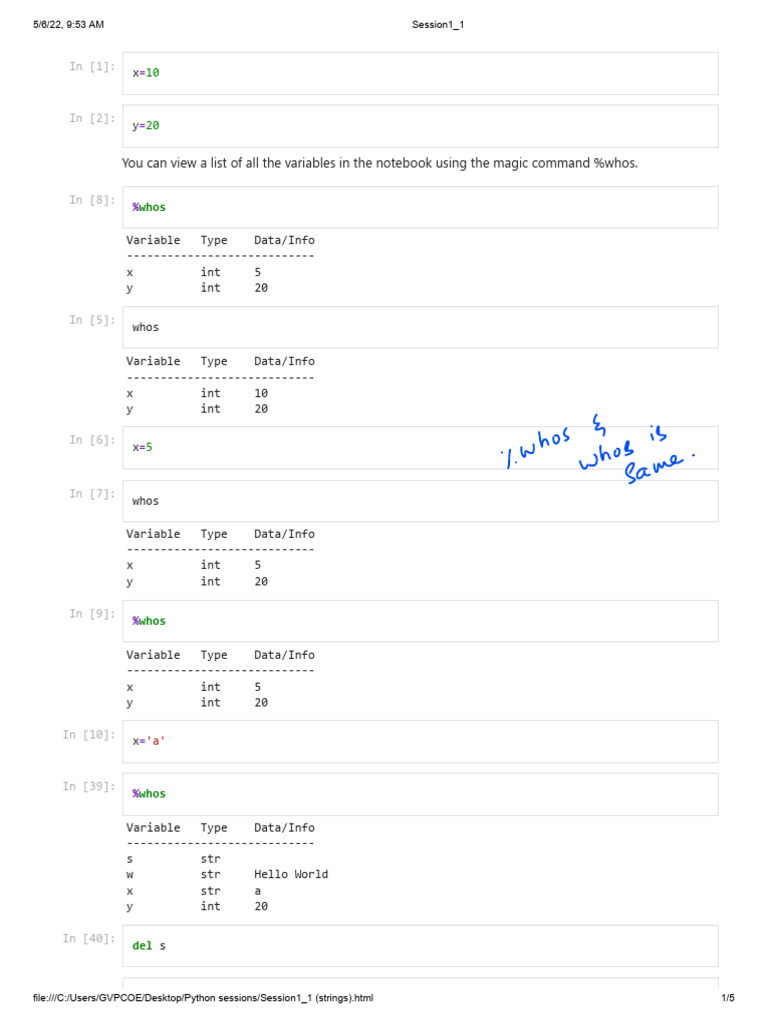Select the del s code cell
Viewport: 768px width, 1024px height.
point(420,946)
